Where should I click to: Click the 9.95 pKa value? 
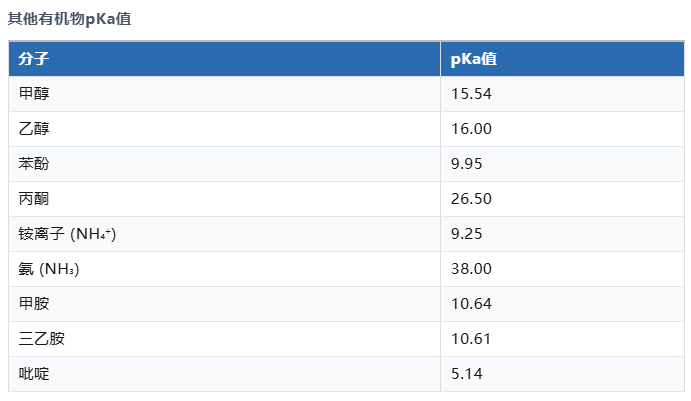pyautogui.click(x=467, y=164)
